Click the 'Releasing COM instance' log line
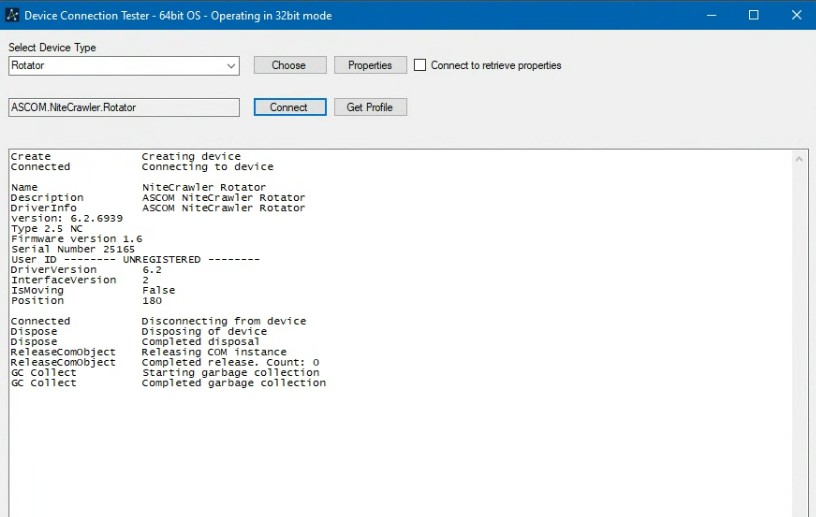Screen dimensions: 816x517 point(214,352)
